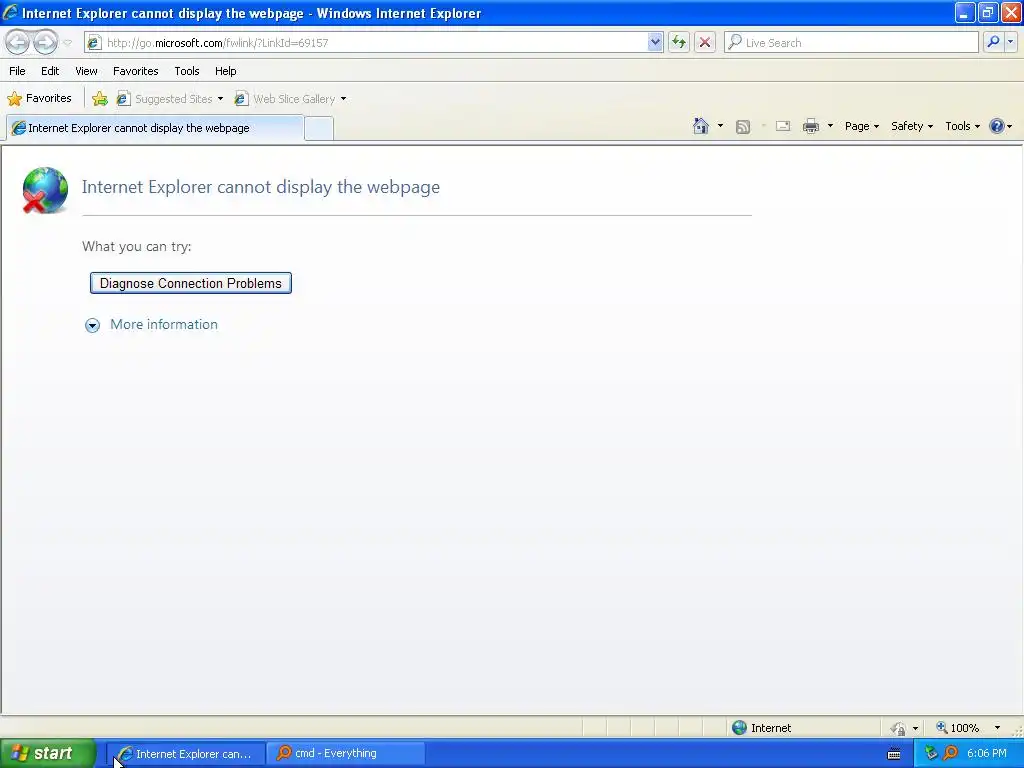
Task: Click the globe error icon on page
Action: pos(45,190)
